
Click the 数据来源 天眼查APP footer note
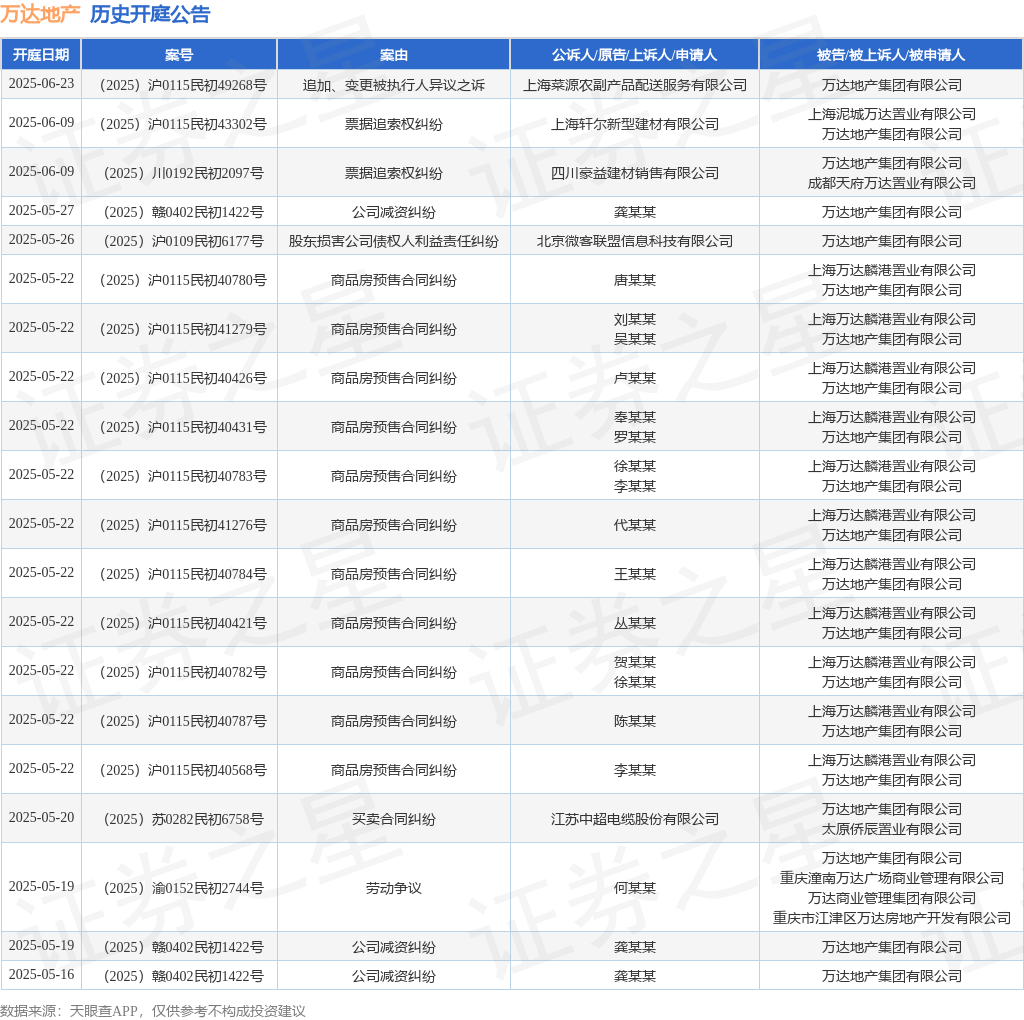click(x=153, y=1011)
